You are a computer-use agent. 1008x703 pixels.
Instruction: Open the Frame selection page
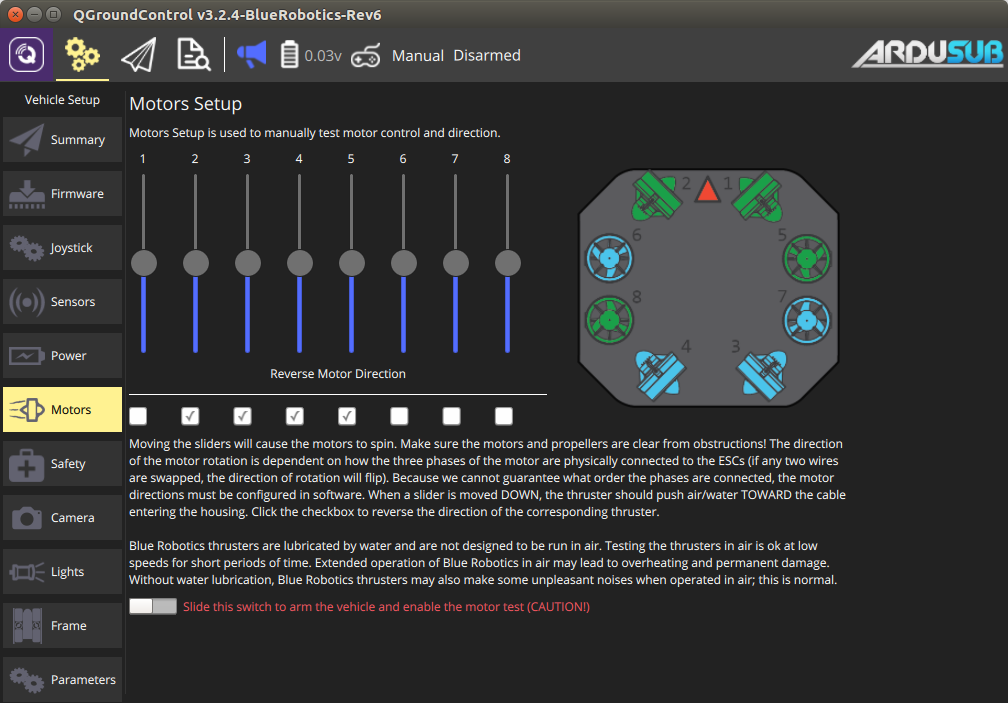point(62,626)
